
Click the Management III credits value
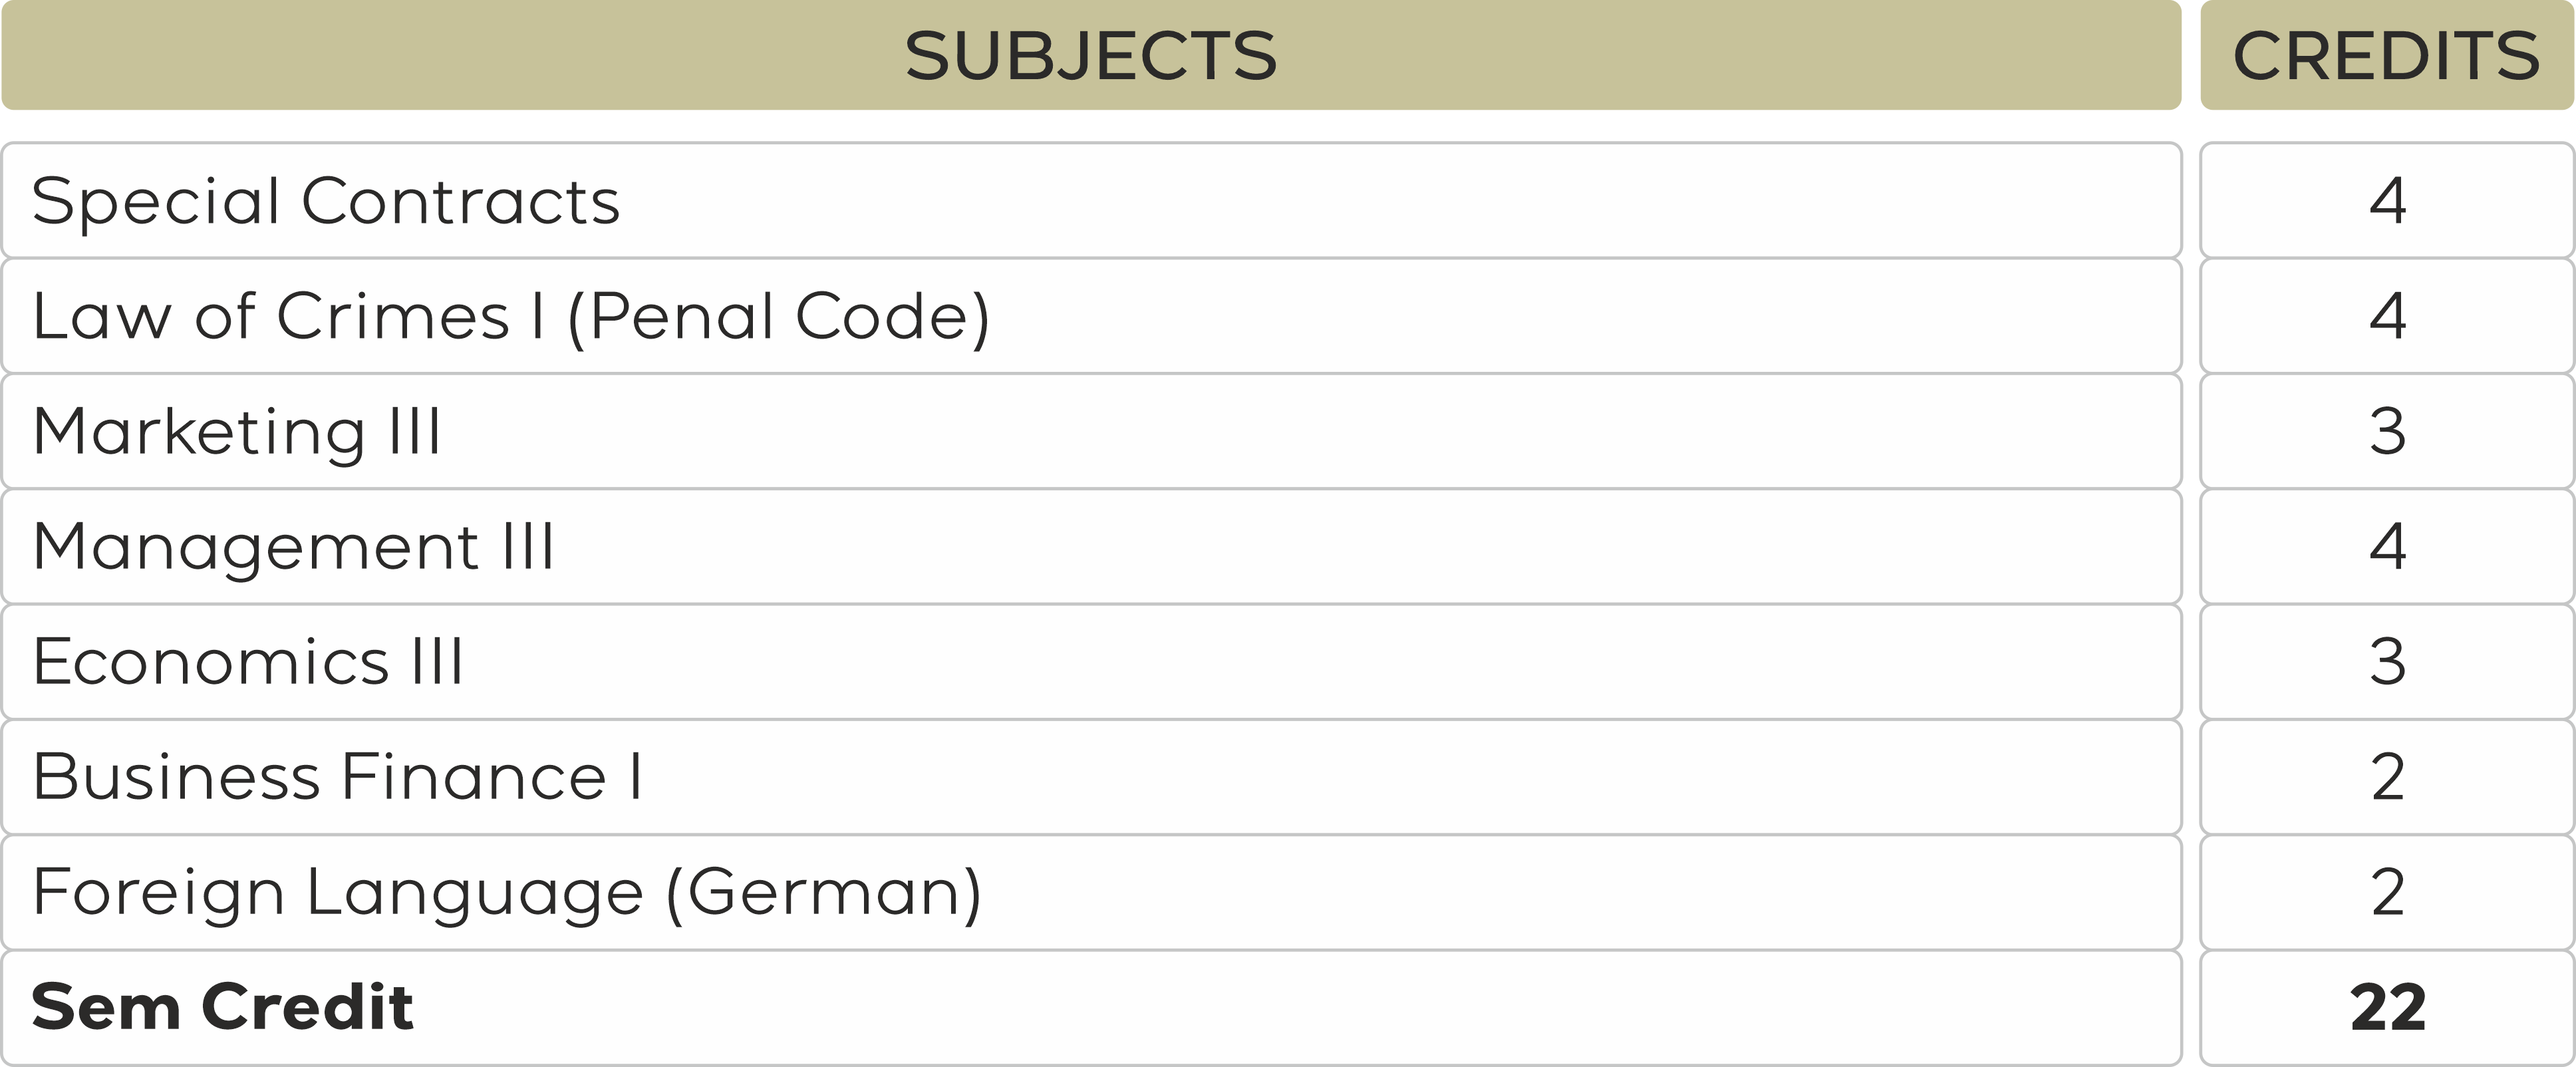point(2387,547)
